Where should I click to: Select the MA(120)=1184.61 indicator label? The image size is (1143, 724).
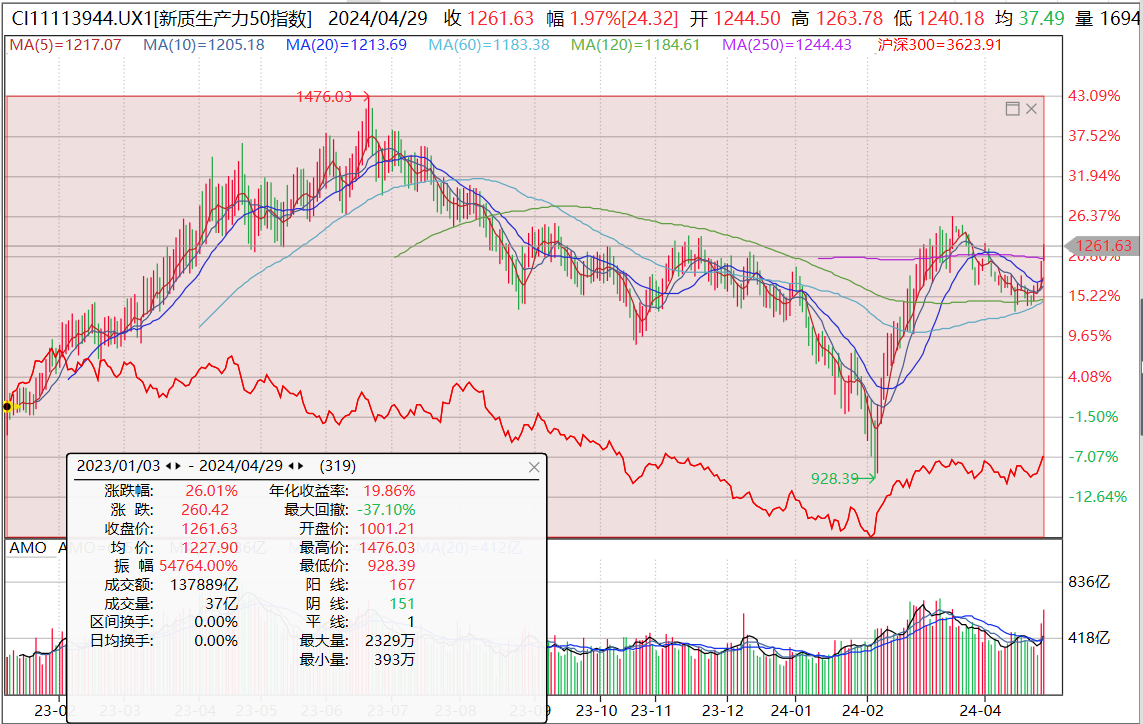[635, 44]
